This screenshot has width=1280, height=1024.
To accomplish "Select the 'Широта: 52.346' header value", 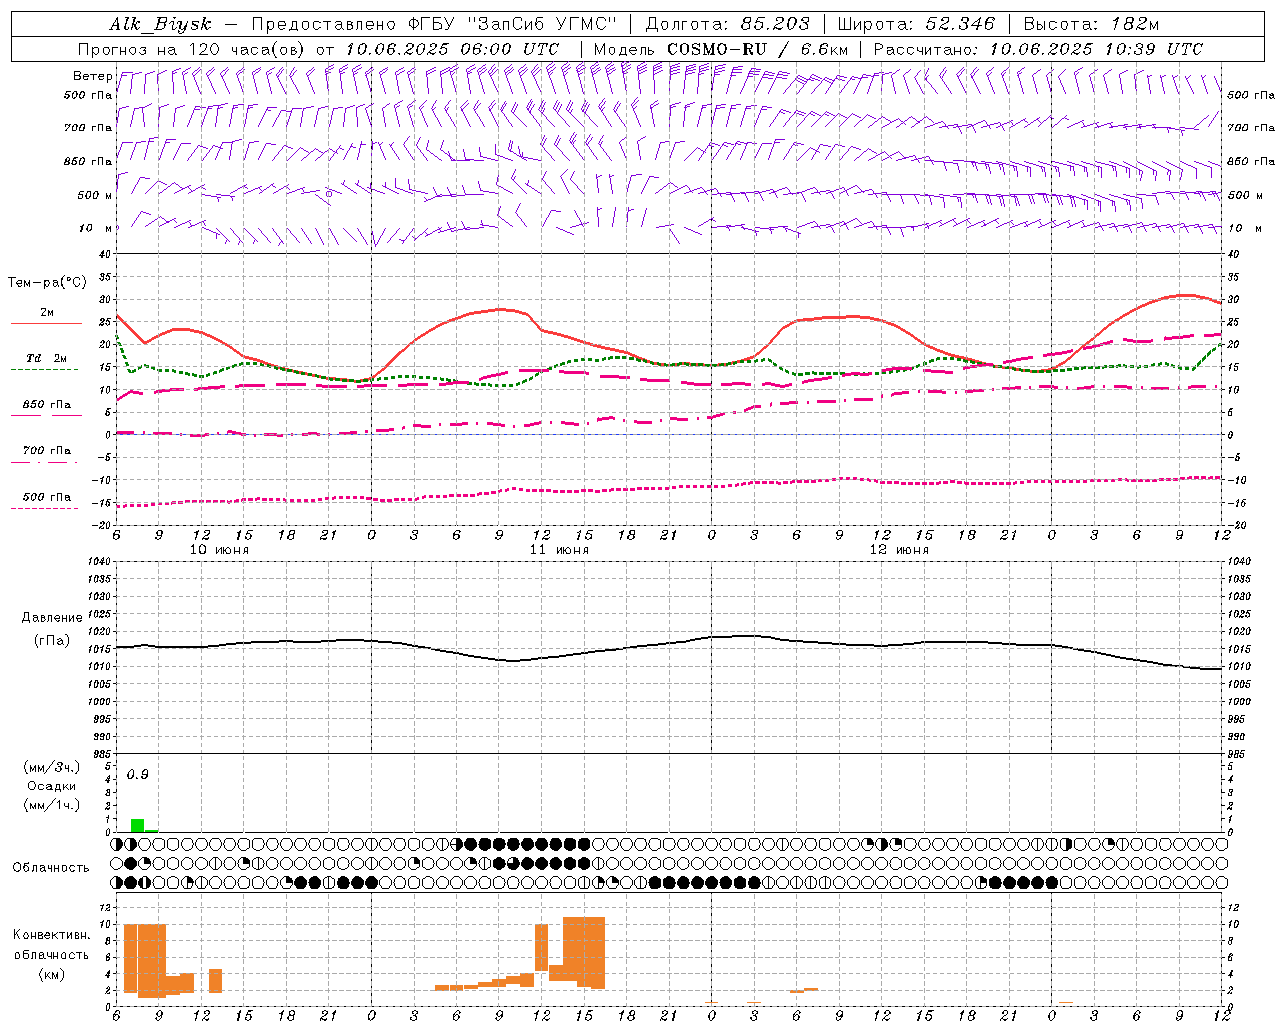I will click(x=916, y=24).
